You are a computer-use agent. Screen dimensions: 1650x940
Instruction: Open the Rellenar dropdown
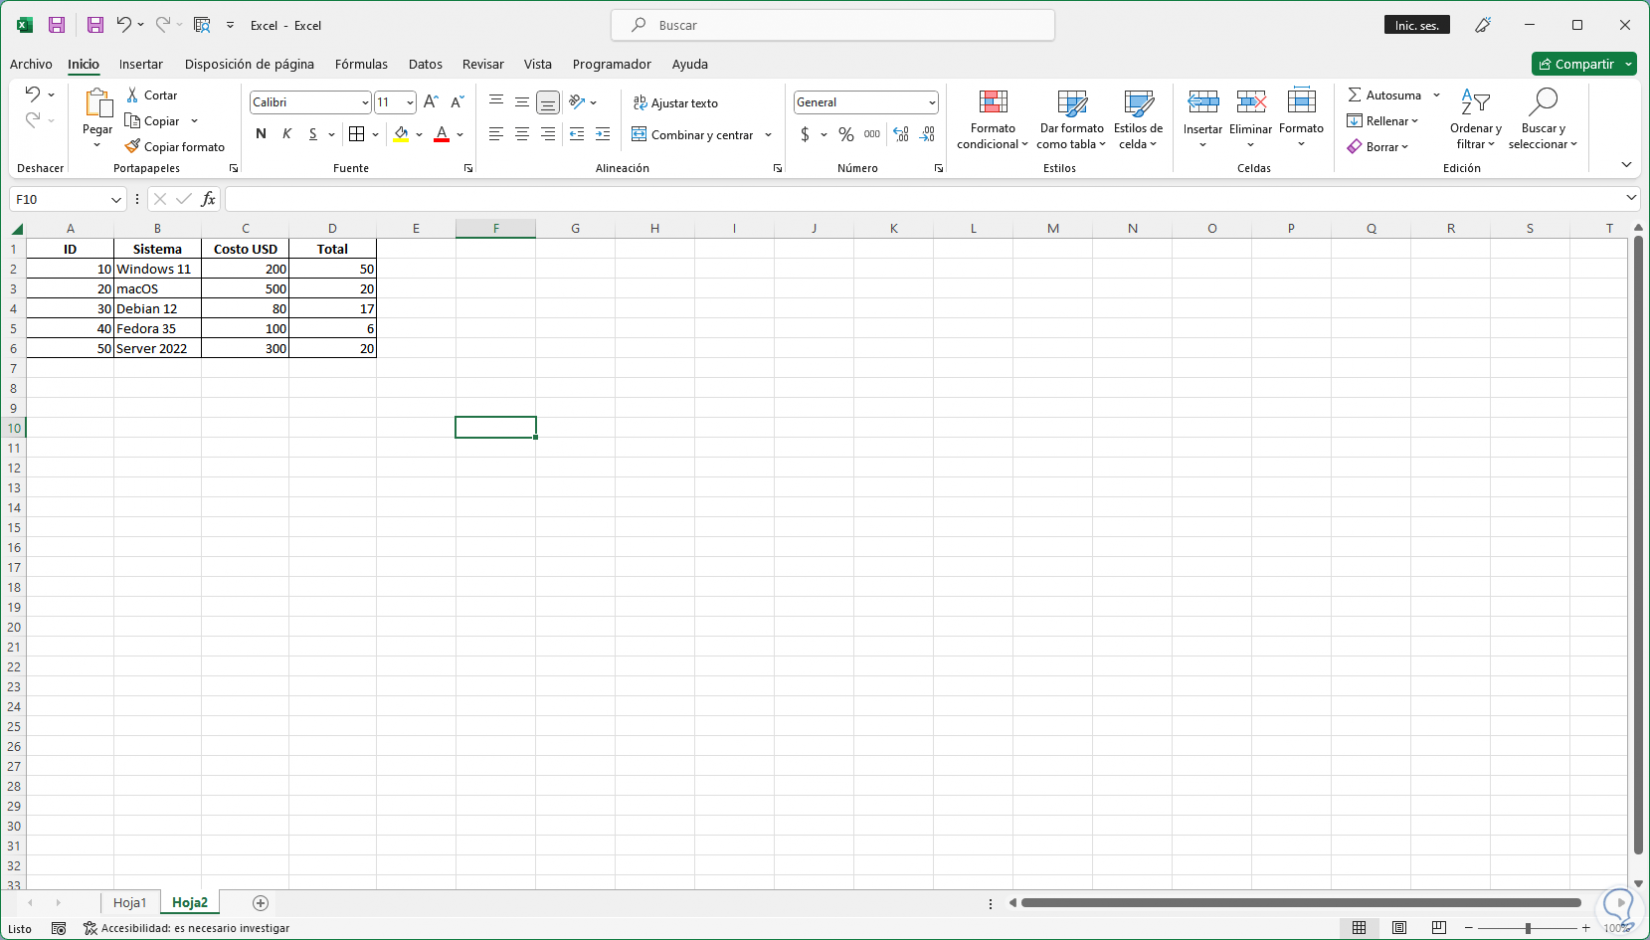tap(1383, 121)
